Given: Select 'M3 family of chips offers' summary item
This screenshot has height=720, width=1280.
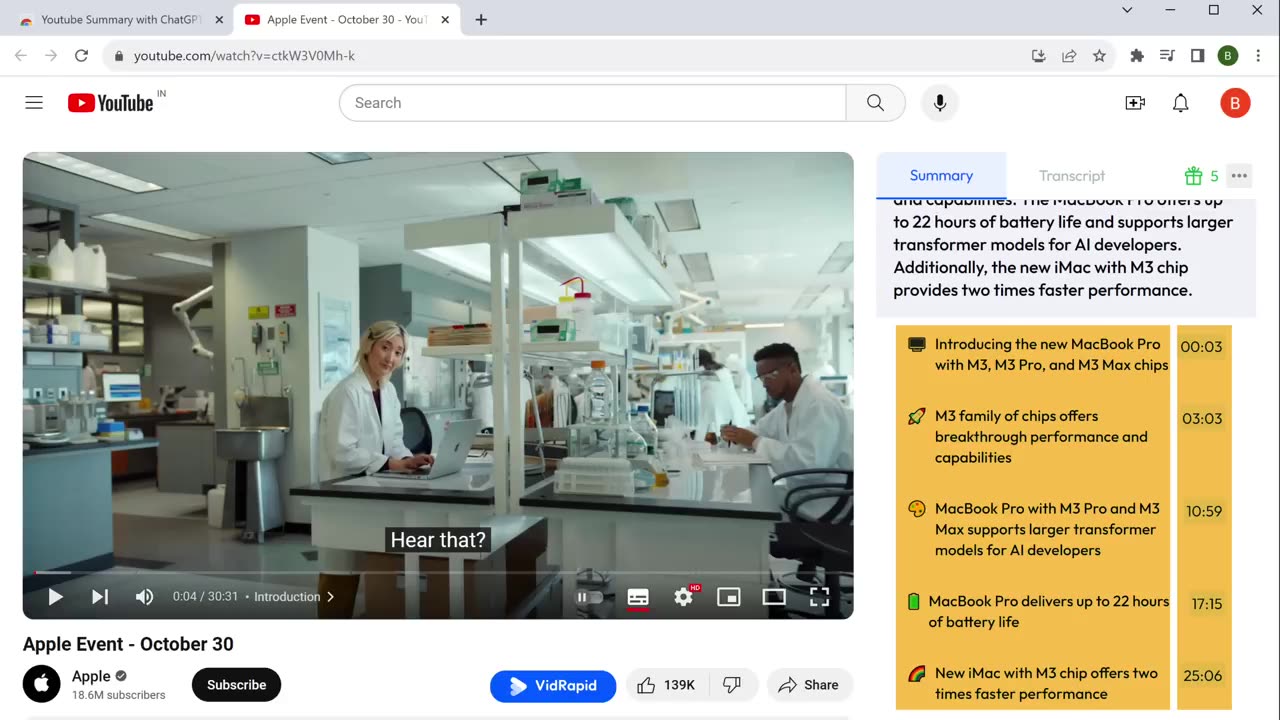Looking at the screenshot, I should click(x=1041, y=437).
